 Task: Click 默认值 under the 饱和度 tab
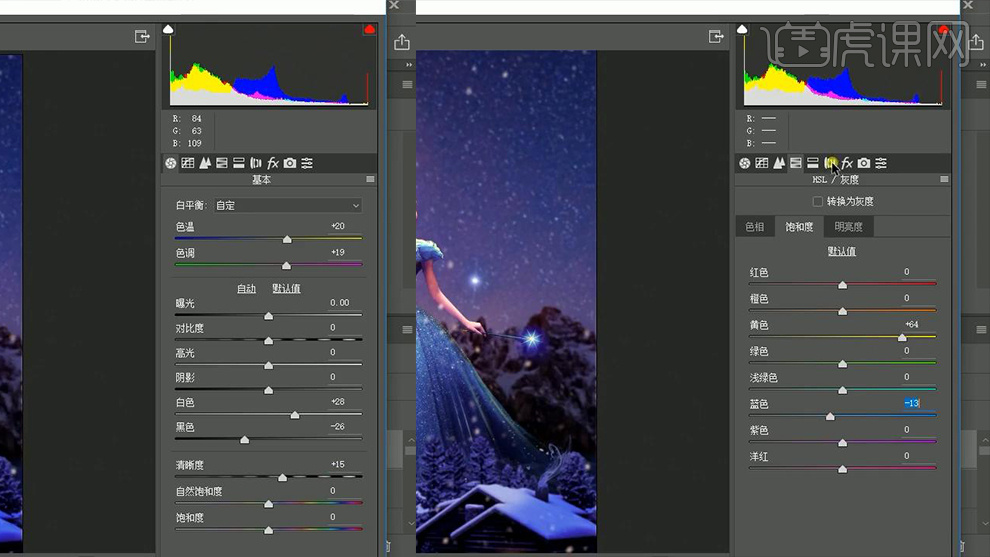coord(841,252)
